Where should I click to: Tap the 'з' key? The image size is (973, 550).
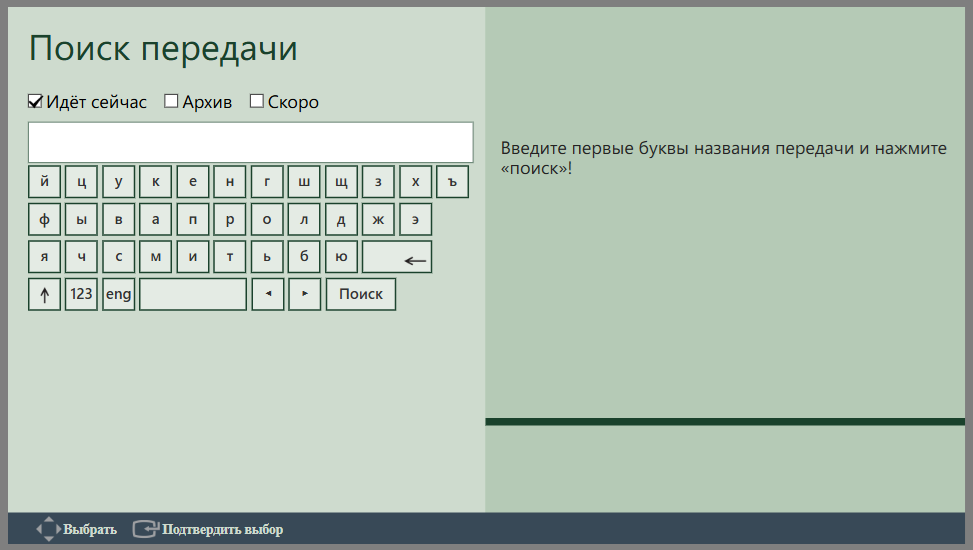[378, 182]
